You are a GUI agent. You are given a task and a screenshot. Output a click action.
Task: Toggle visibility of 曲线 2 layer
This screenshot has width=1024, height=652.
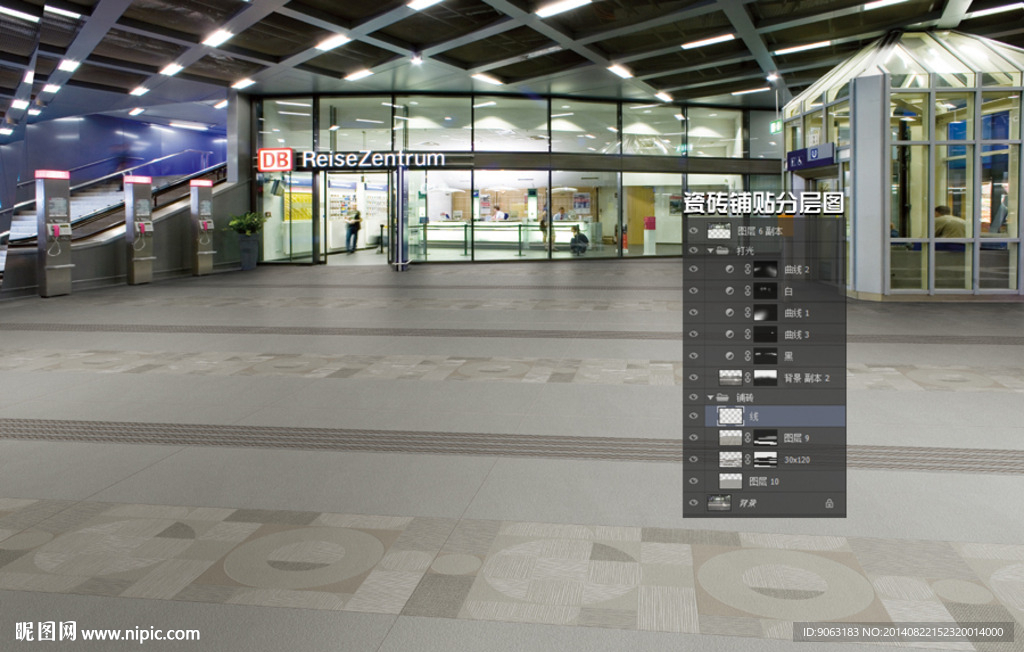[693, 269]
